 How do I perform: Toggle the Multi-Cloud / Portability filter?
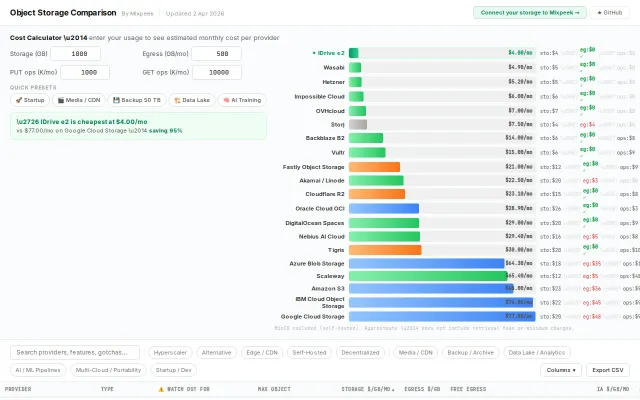click(x=108, y=370)
